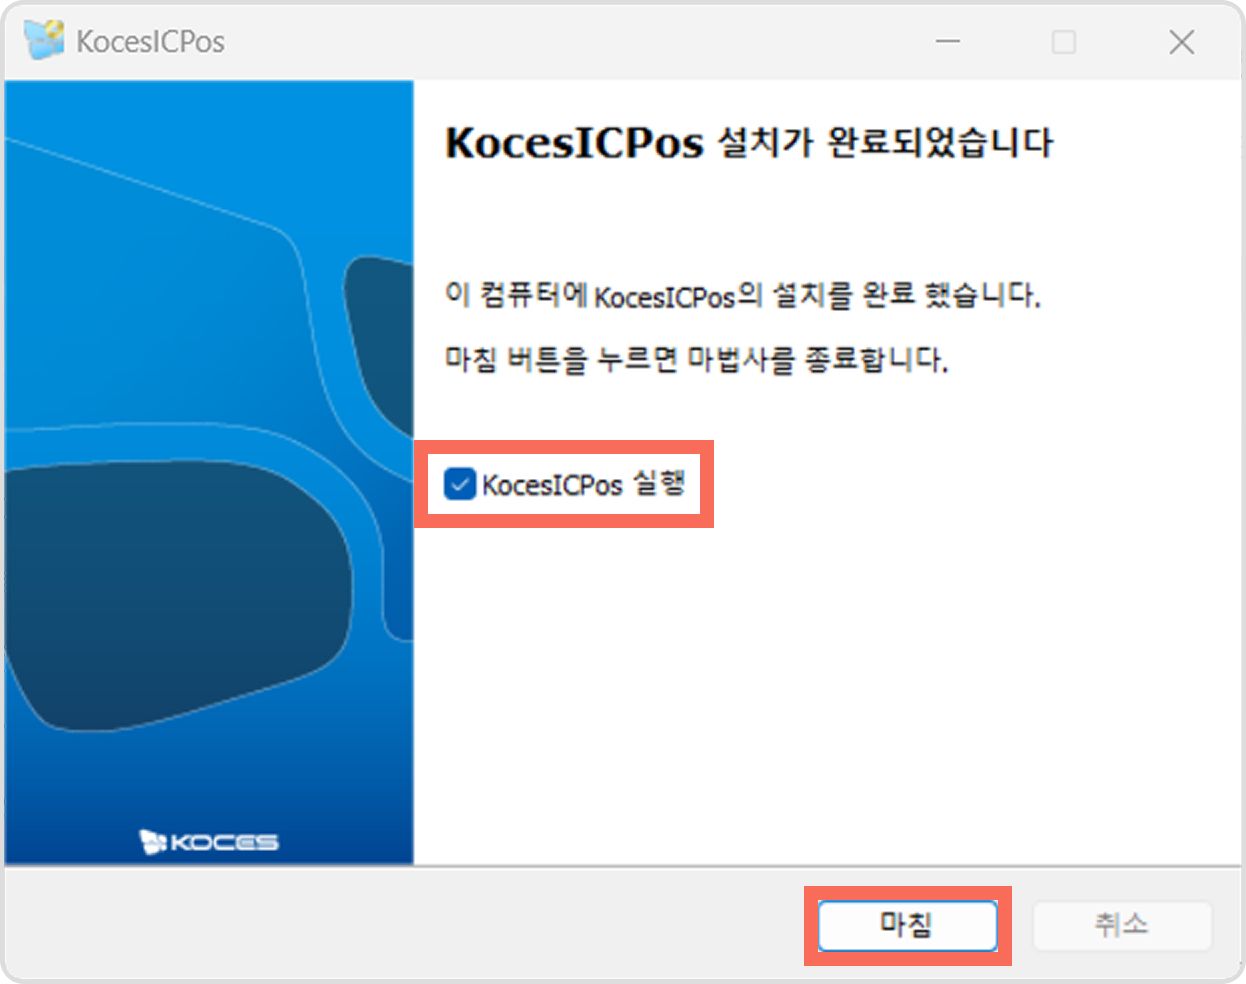Viewport: 1246px width, 984px height.
Task: Click the 마침 button to finish
Action: tap(907, 926)
